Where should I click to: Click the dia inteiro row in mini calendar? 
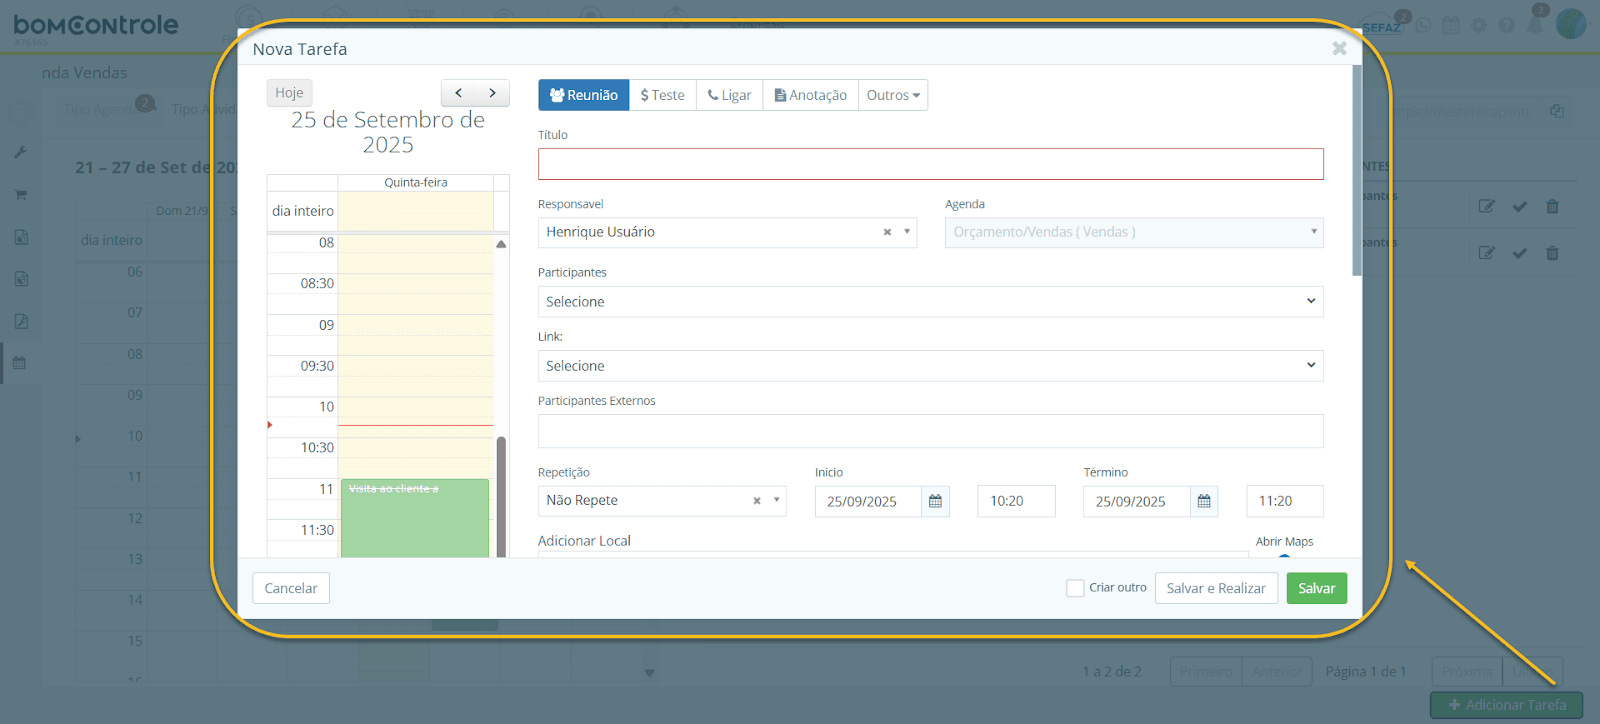click(x=415, y=211)
